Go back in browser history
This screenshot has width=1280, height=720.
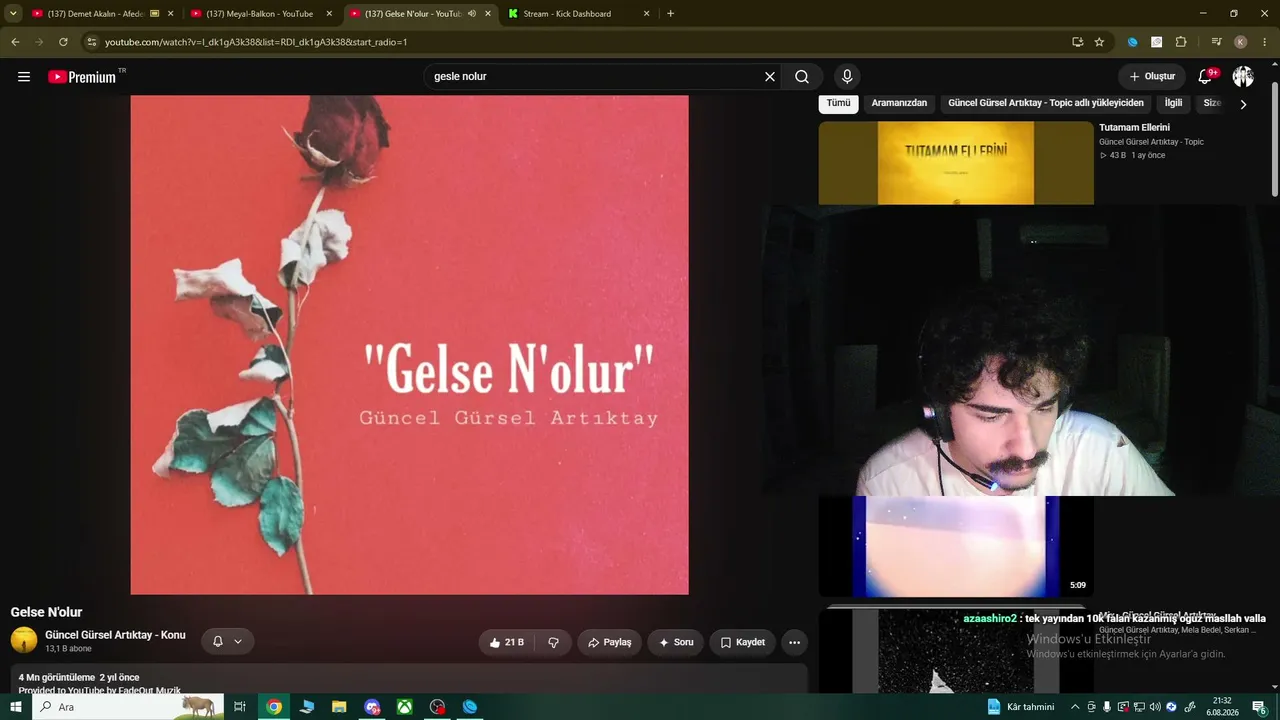15,42
